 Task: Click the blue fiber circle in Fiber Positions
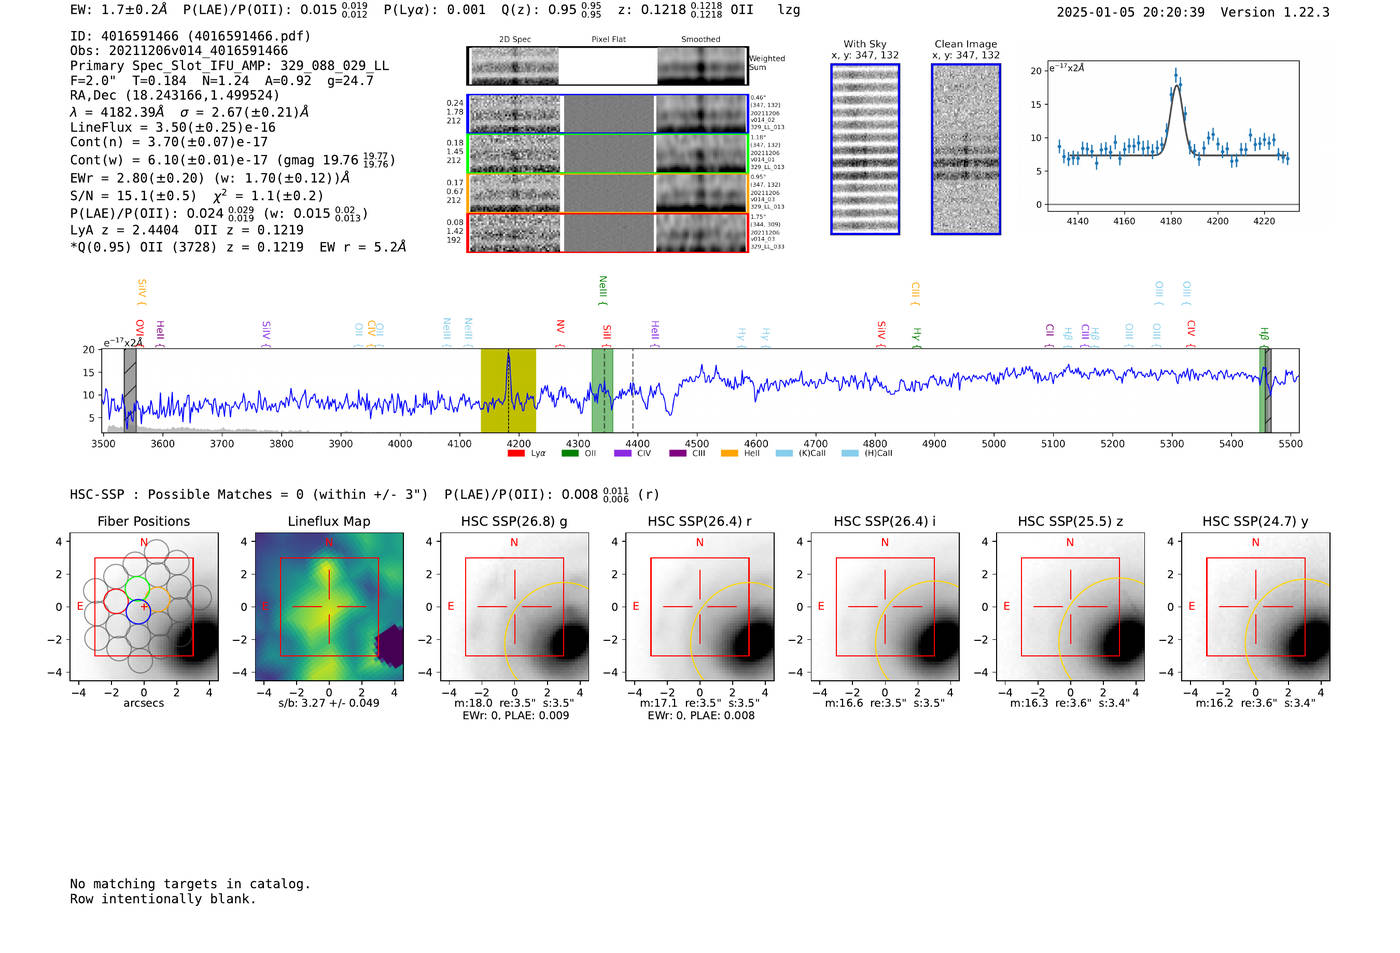pyautogui.click(x=138, y=613)
